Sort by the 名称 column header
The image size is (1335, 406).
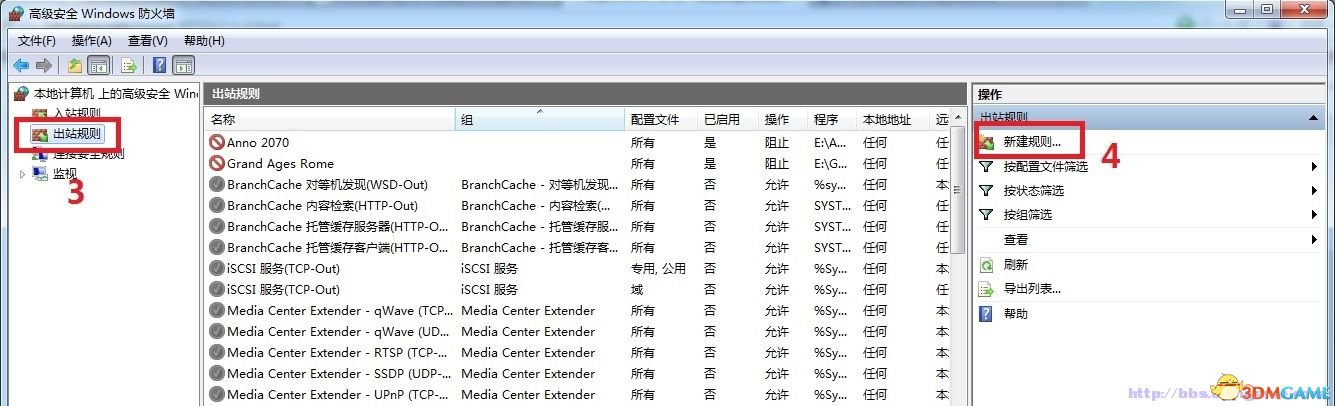[330, 119]
